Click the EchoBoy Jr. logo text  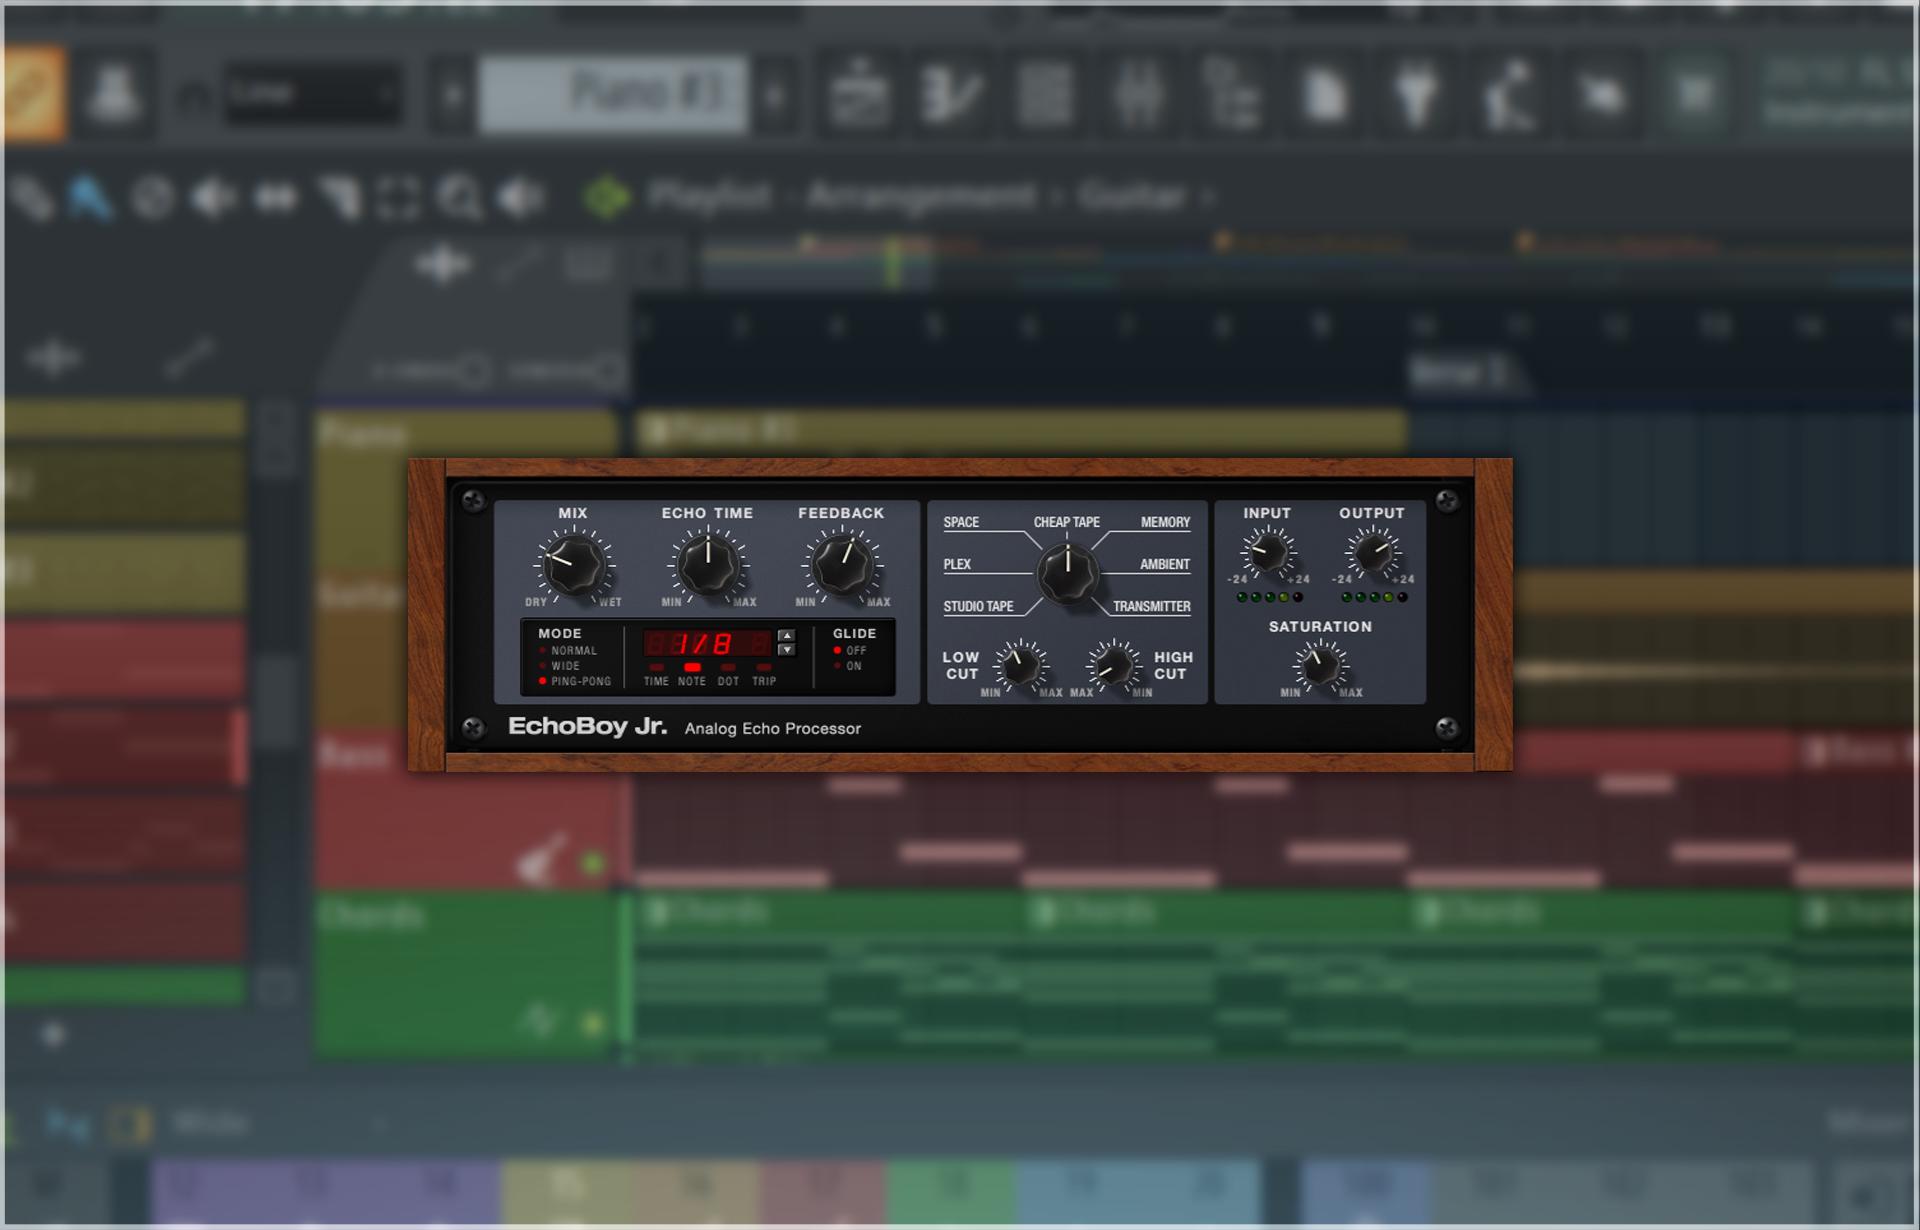[x=587, y=727]
